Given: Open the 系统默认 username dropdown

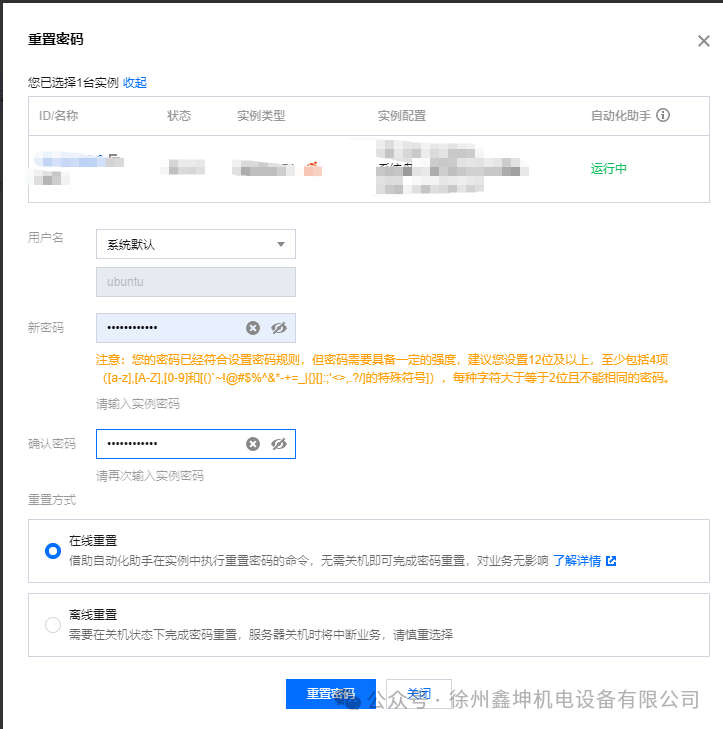Looking at the screenshot, I should [x=196, y=244].
